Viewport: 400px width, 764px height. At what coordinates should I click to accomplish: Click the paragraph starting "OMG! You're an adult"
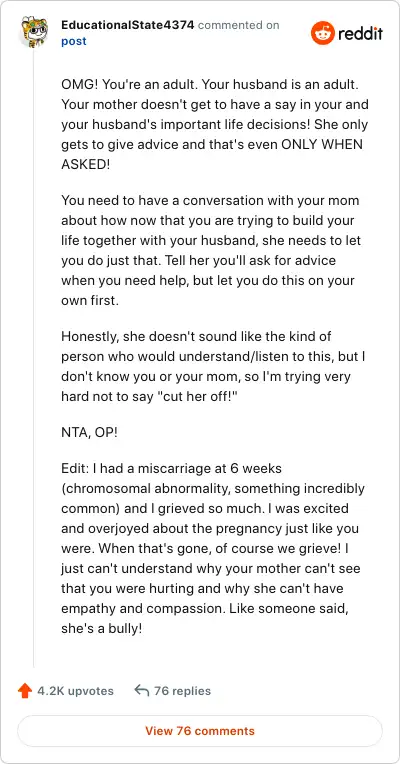[x=215, y=125]
